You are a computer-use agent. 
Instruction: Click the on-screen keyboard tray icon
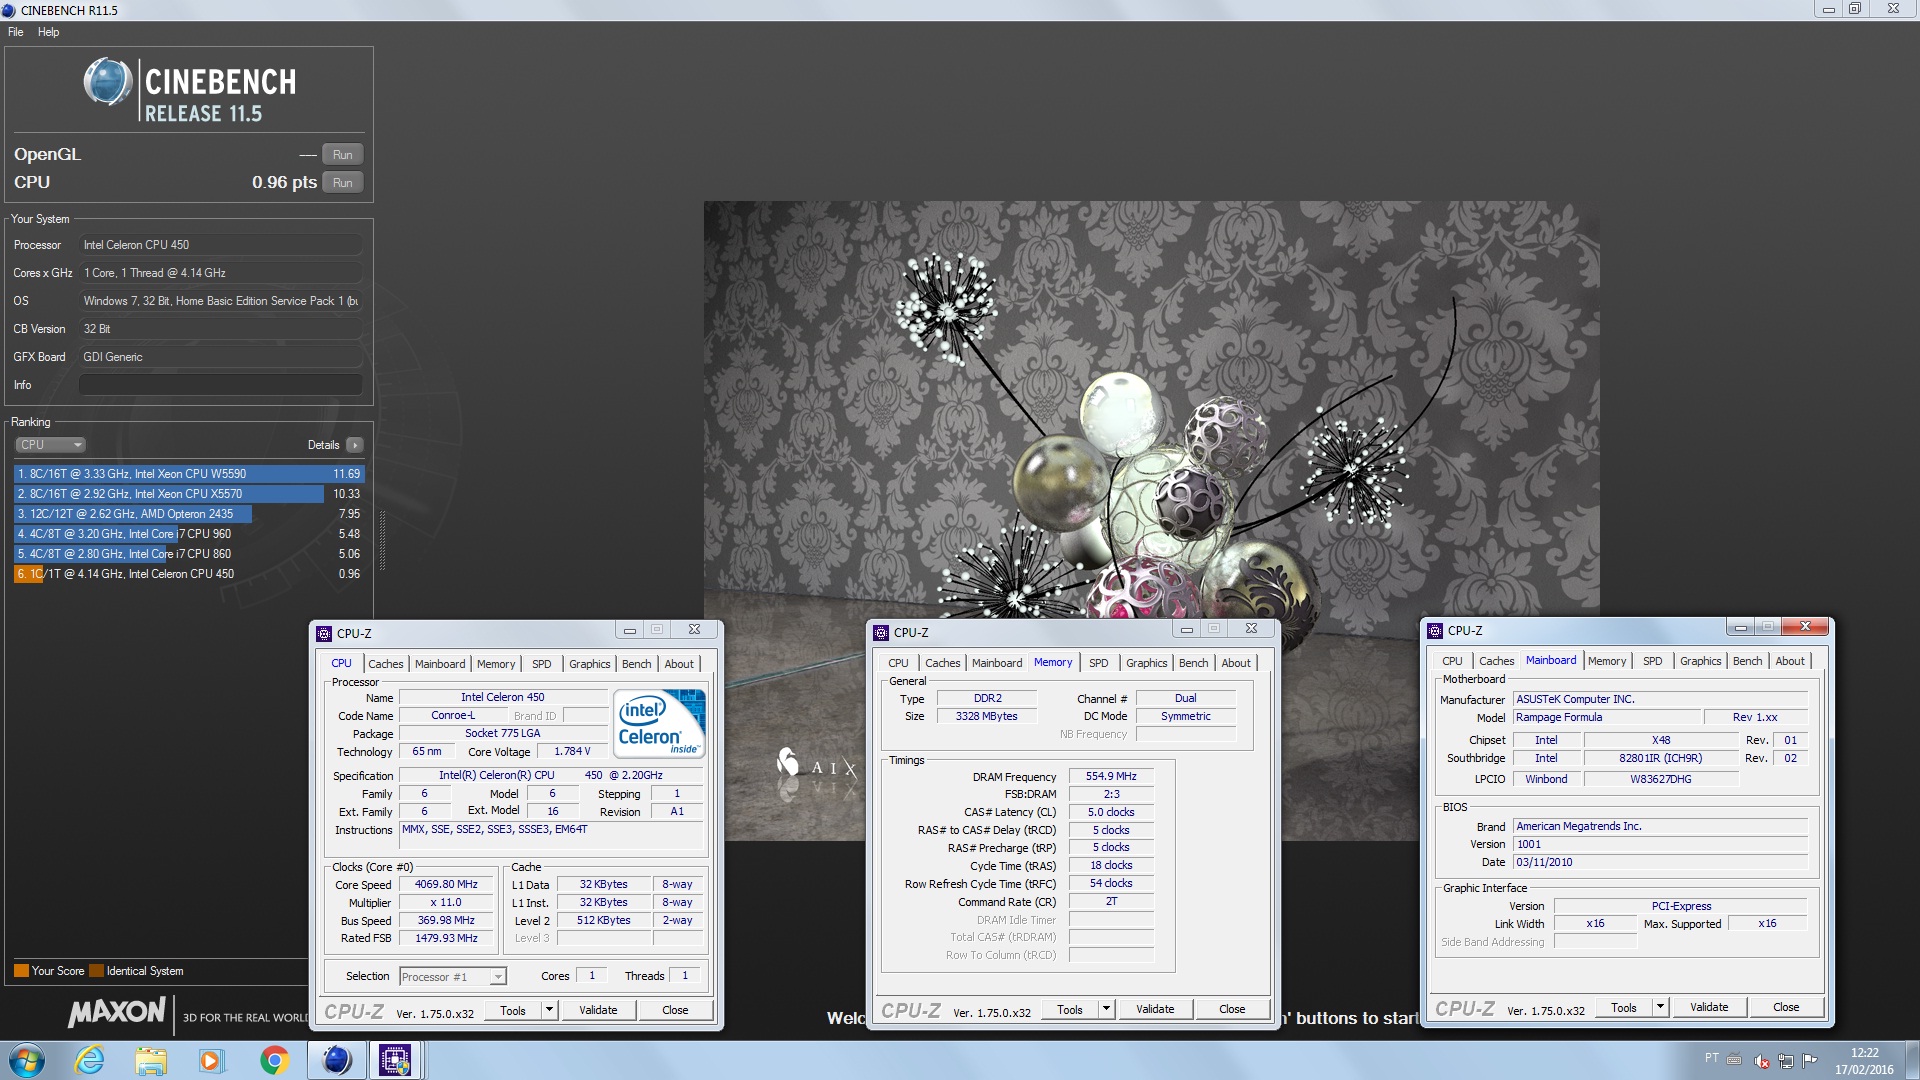(x=1734, y=1059)
